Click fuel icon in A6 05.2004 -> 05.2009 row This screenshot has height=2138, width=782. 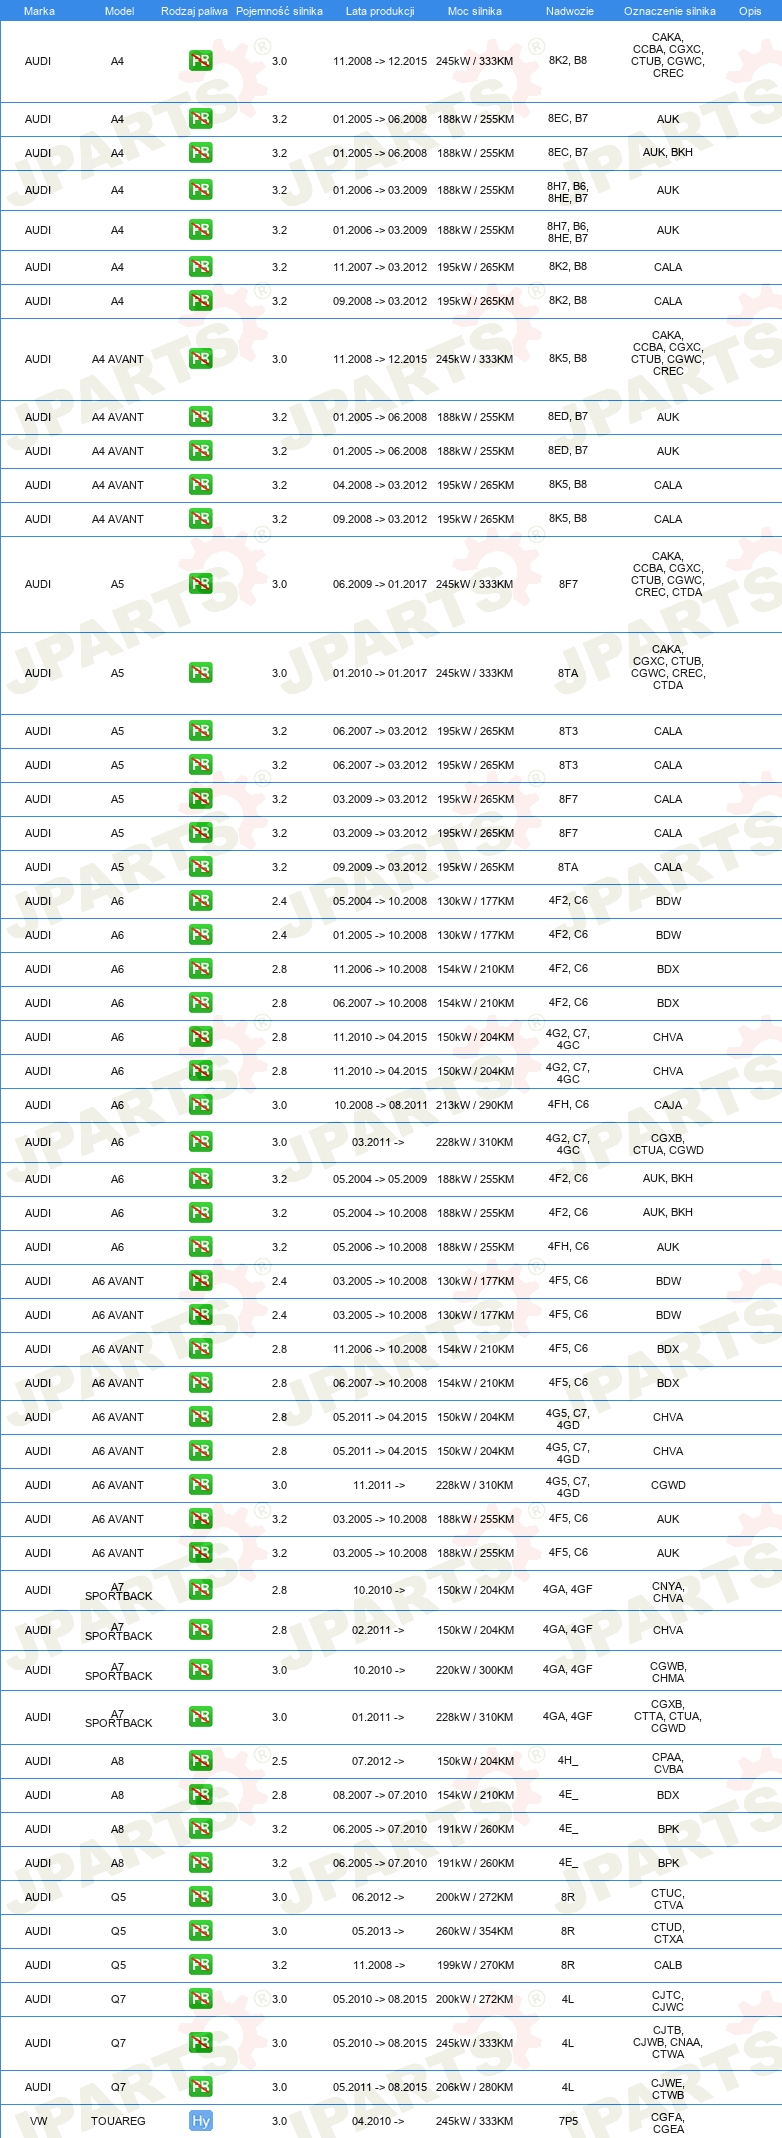pos(201,1179)
